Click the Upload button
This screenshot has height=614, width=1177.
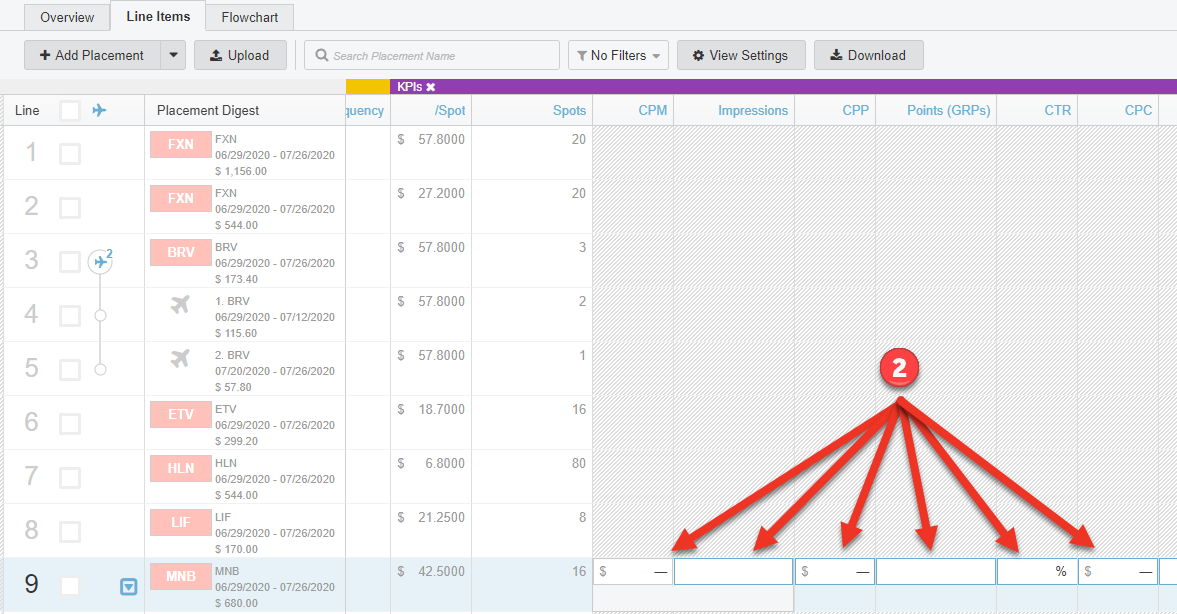coord(240,55)
